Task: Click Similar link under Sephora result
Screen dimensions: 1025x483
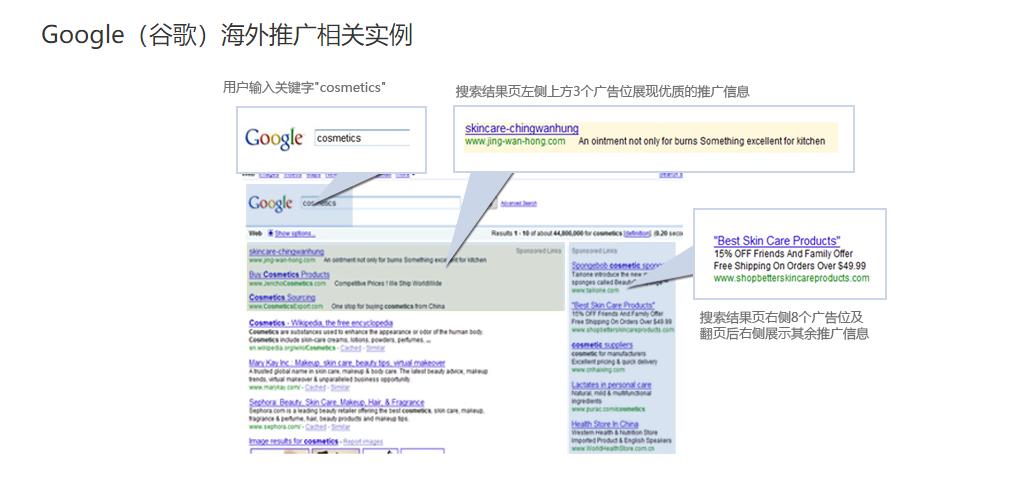Action: (x=340, y=427)
